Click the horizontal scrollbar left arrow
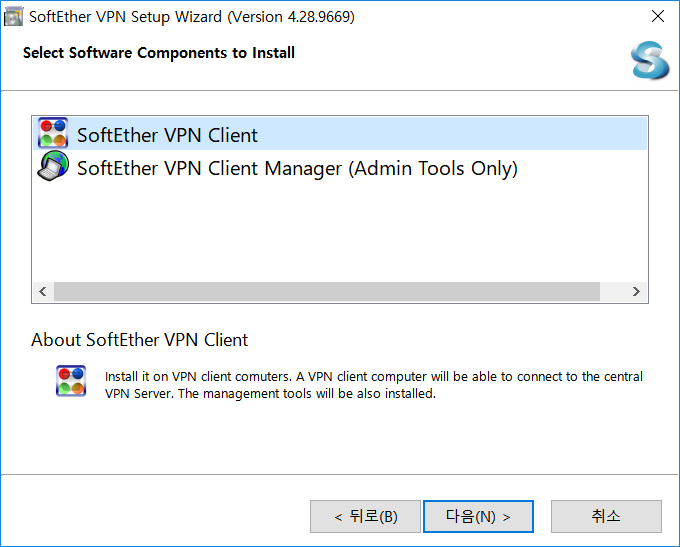This screenshot has height=547, width=680. (x=43, y=292)
